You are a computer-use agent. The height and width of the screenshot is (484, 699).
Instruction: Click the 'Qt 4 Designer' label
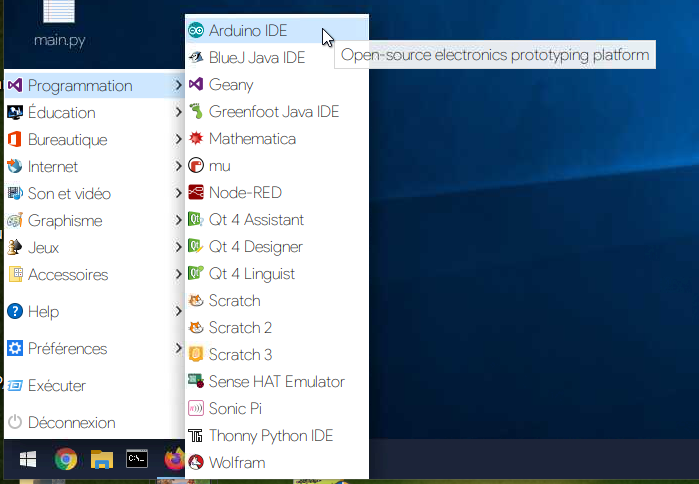coord(255,247)
